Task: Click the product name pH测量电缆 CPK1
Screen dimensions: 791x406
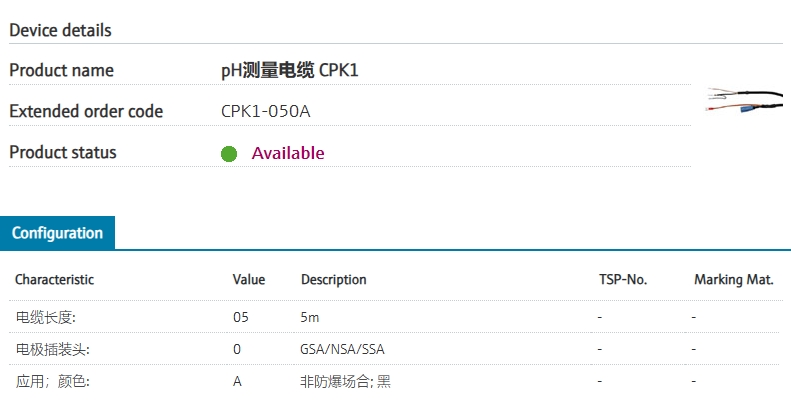Action: pos(288,70)
